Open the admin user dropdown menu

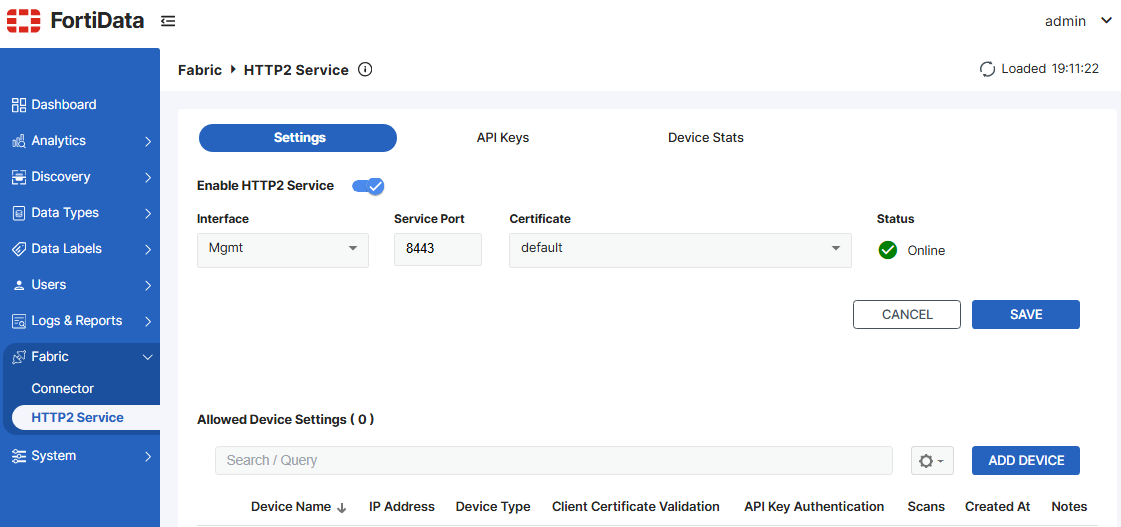pos(1078,21)
